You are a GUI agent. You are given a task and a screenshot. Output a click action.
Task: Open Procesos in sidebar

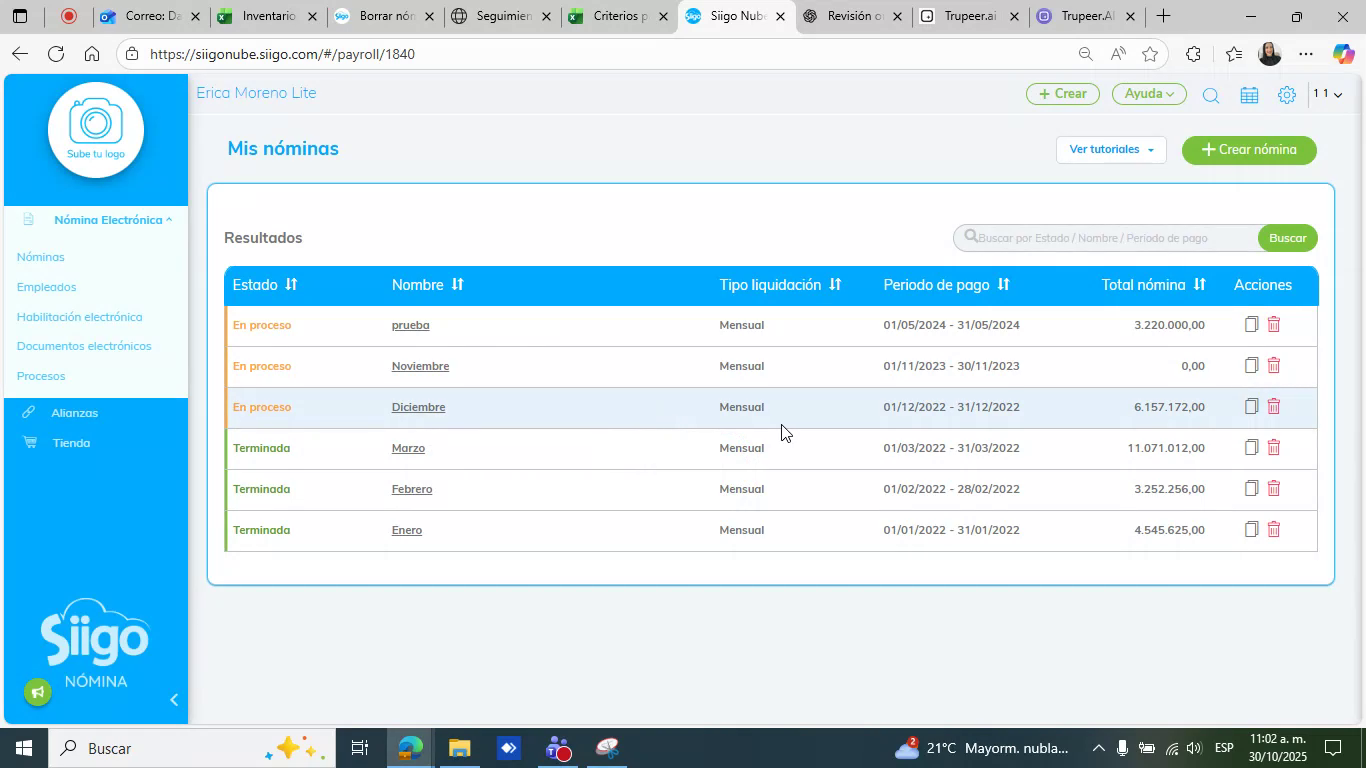[41, 376]
